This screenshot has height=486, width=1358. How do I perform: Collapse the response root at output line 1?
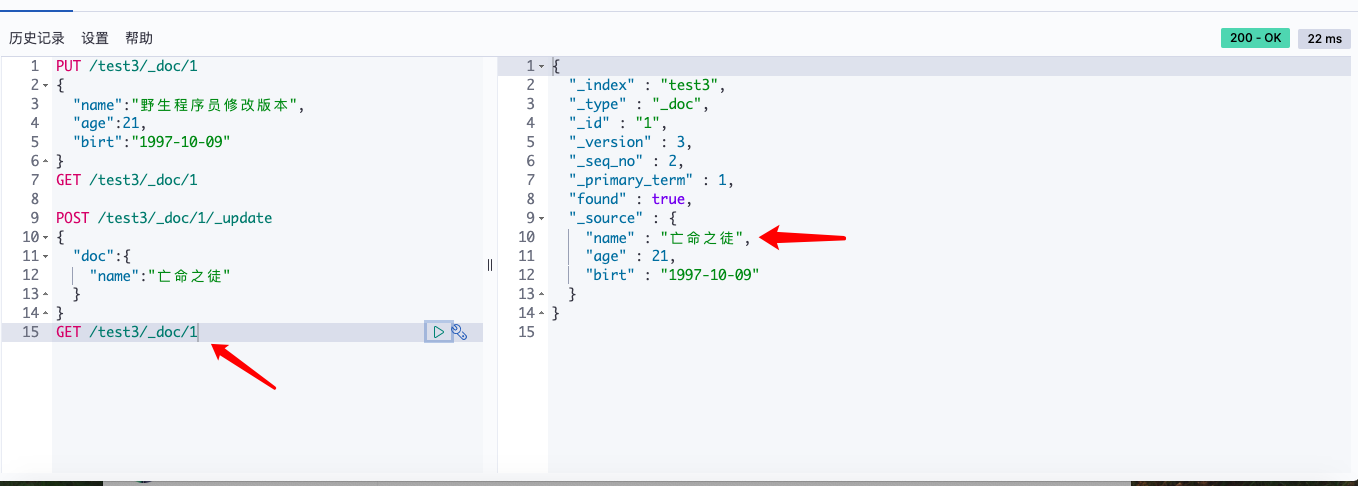click(x=541, y=66)
